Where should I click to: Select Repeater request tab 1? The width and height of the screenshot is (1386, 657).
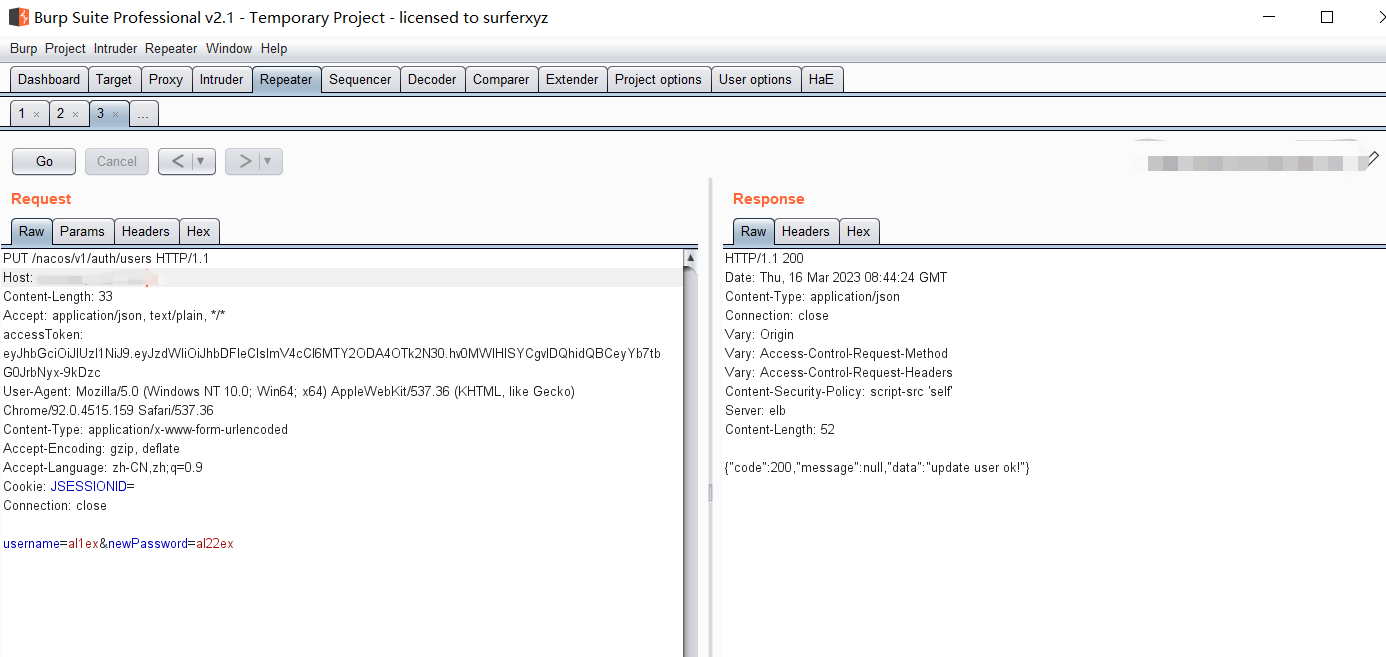point(23,114)
